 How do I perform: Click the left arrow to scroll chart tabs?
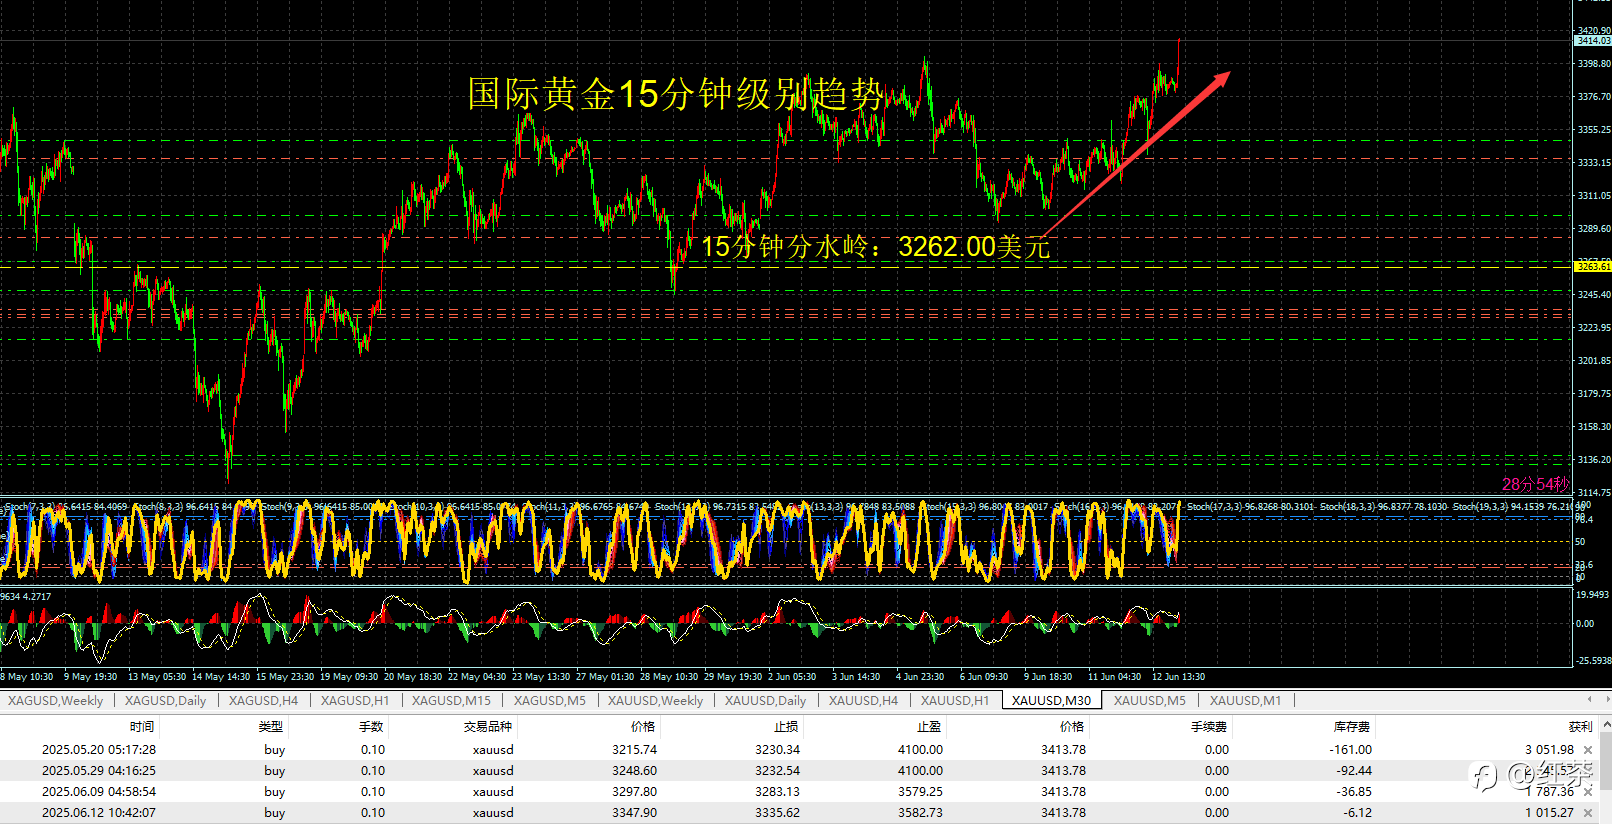(1590, 700)
